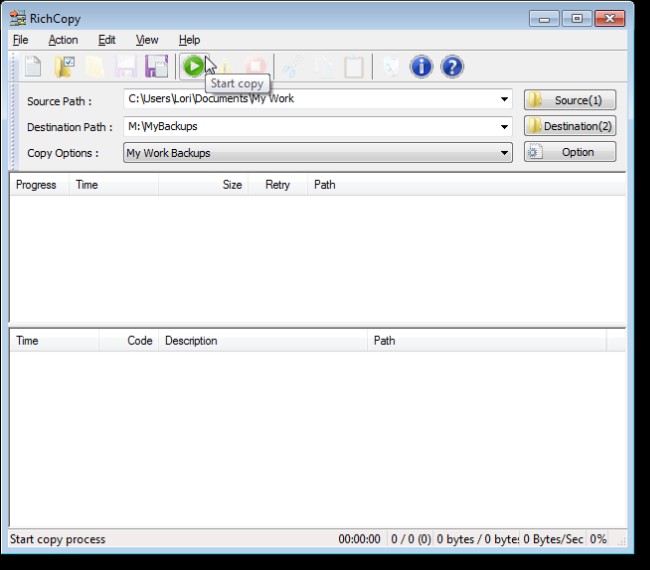Click the Source(1) folder button
650x570 pixels.
[570, 100]
